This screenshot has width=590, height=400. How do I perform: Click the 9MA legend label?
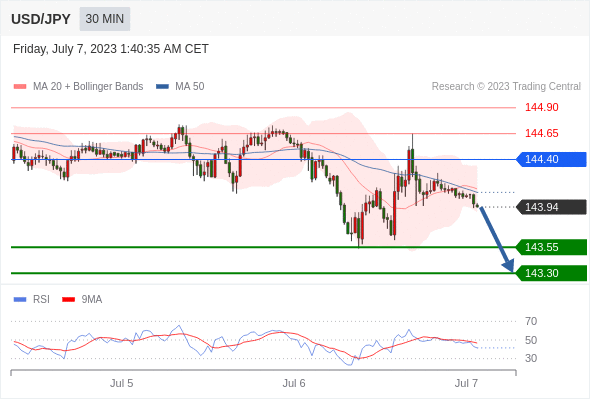click(x=92, y=300)
